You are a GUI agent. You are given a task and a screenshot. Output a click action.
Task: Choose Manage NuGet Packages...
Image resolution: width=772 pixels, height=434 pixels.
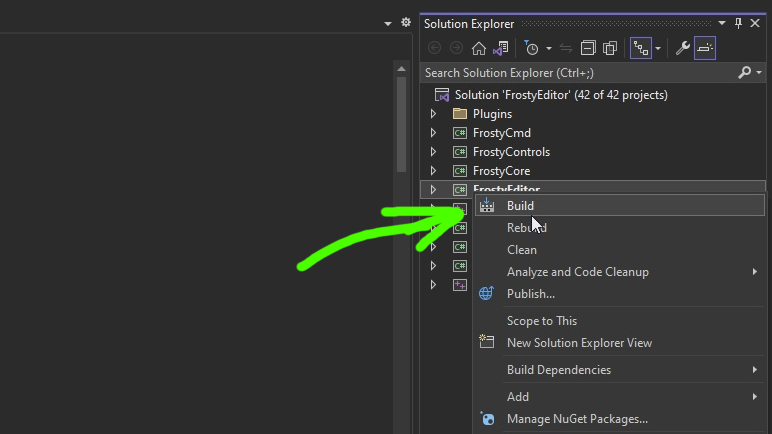[x=620, y=419]
